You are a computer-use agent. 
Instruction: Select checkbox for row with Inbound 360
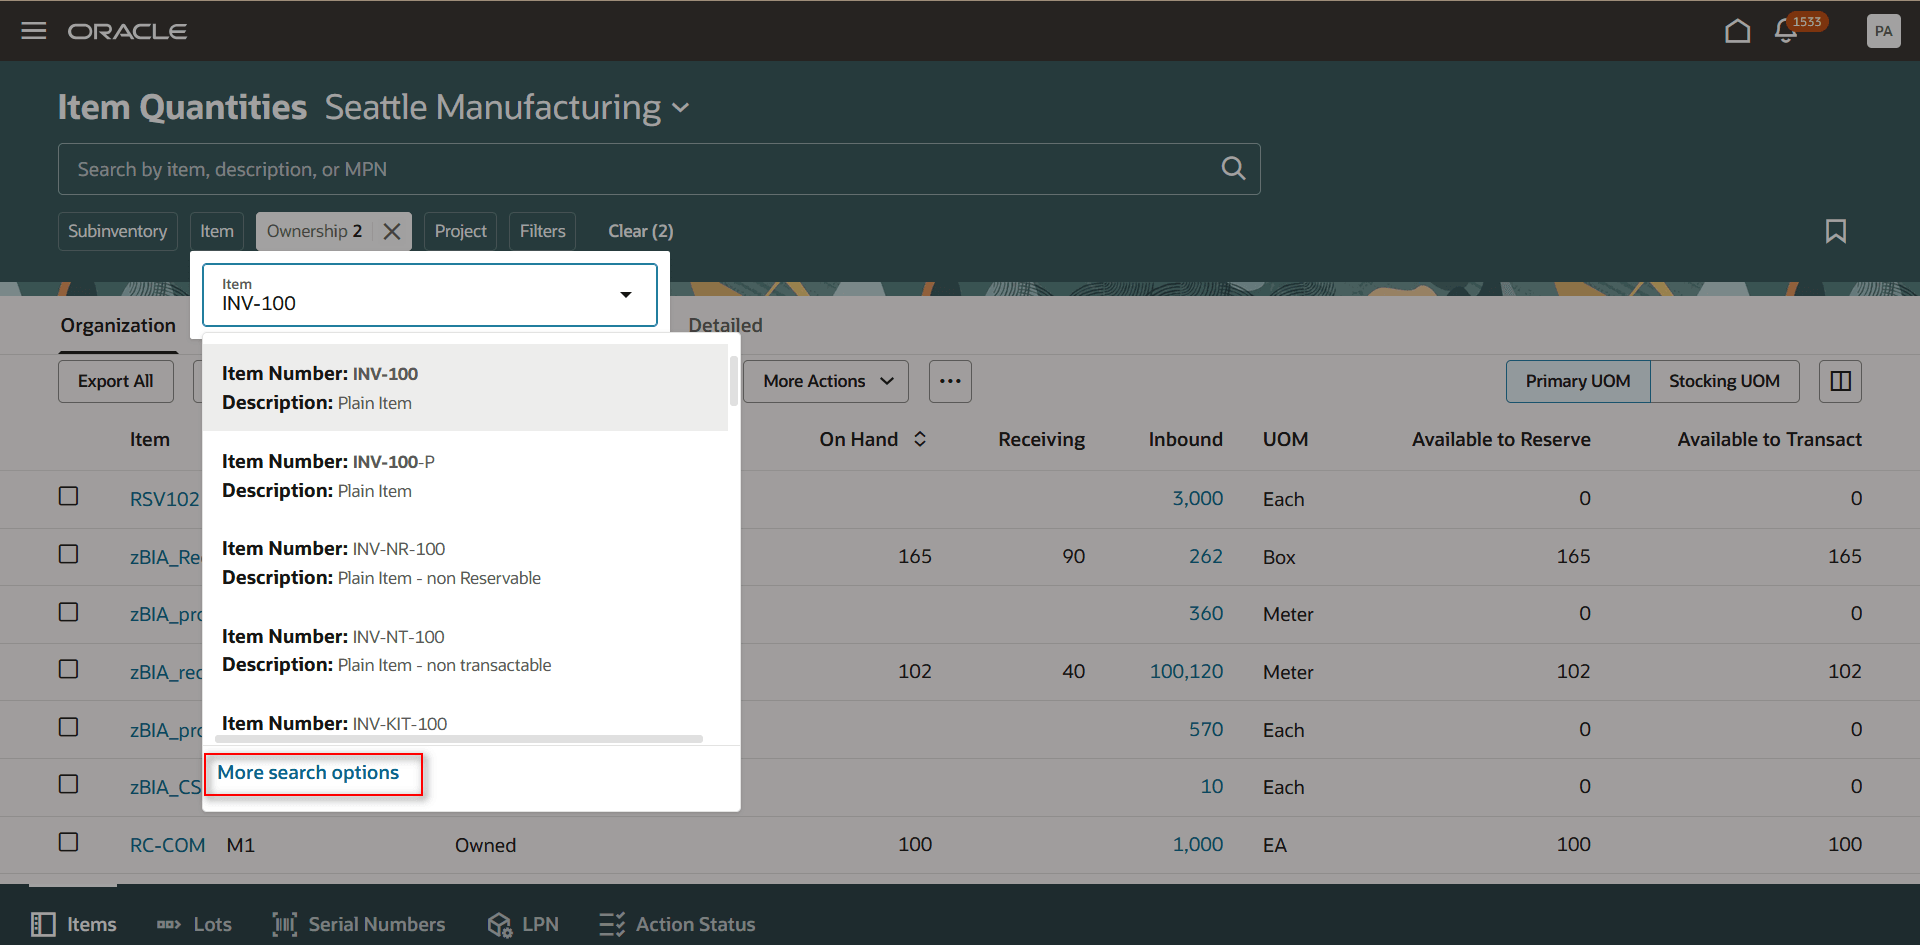tap(68, 612)
